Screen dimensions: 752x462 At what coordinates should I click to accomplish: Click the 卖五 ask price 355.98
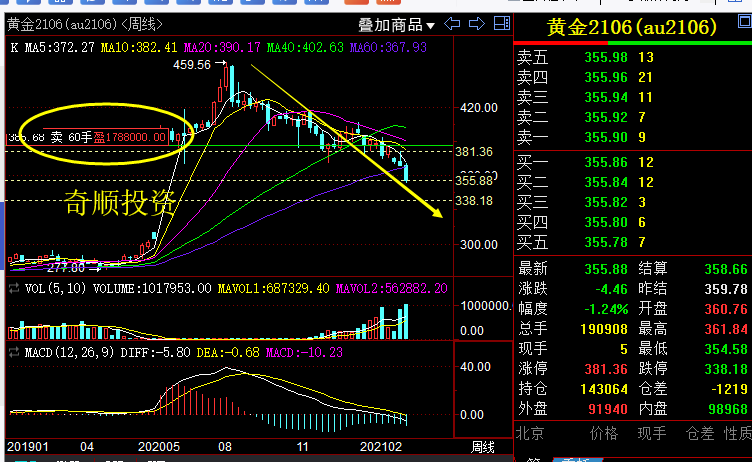(x=605, y=57)
